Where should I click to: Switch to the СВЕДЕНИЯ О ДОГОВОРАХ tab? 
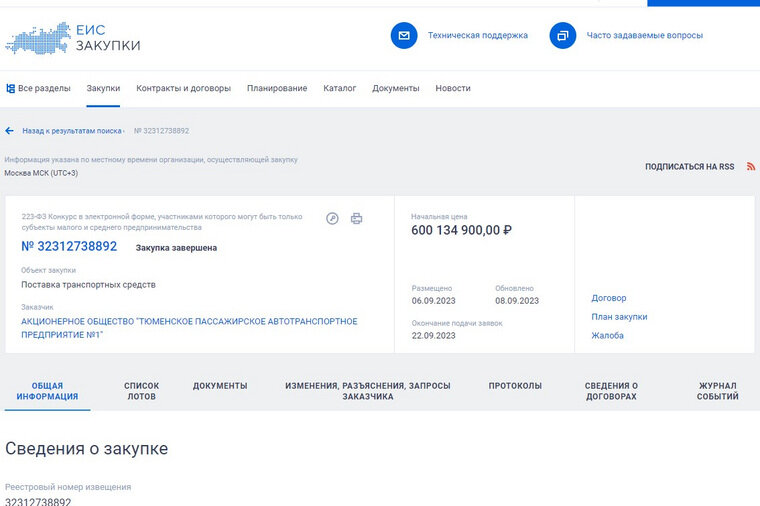pos(611,391)
